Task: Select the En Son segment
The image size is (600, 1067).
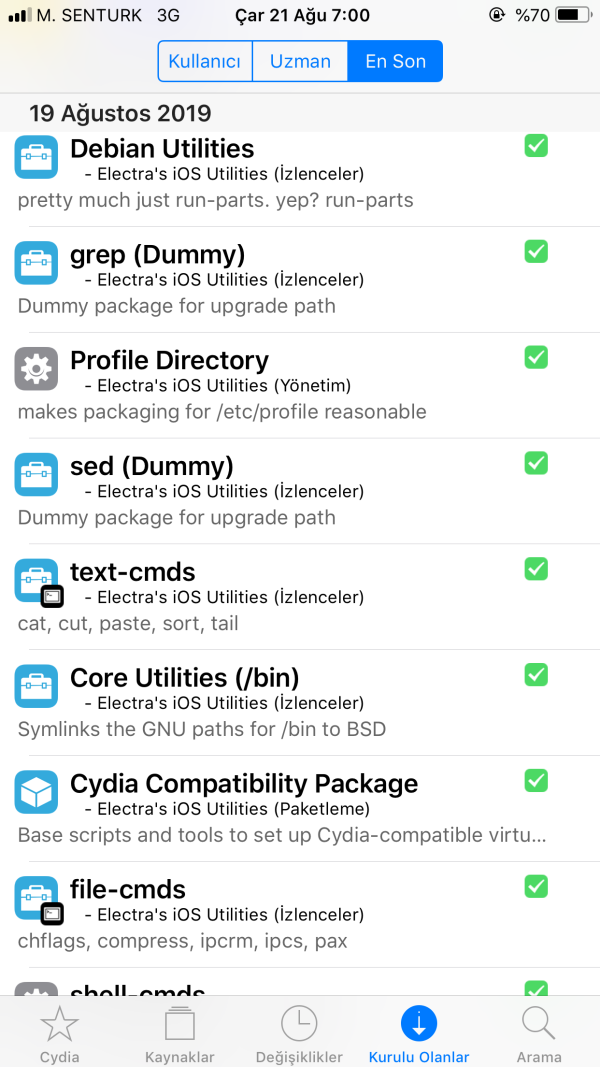Action: point(395,61)
